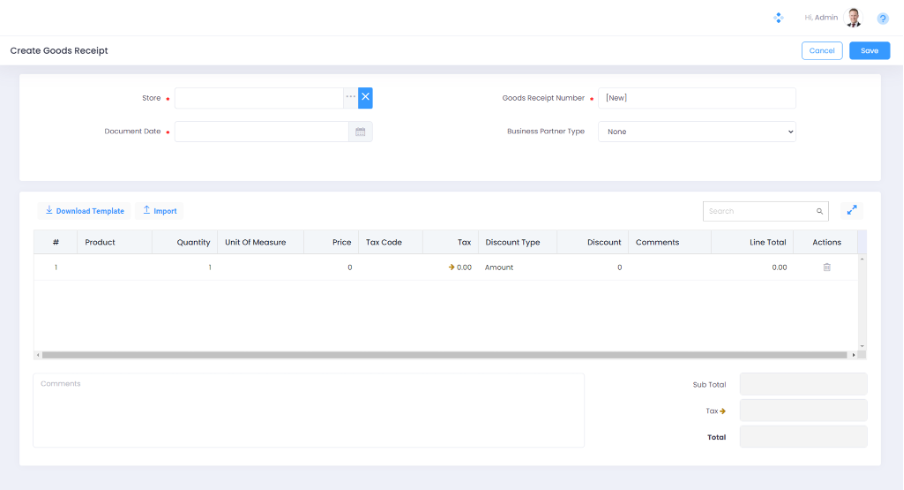The image size is (904, 490).
Task: Open the app switcher dots icon
Action: (778, 18)
